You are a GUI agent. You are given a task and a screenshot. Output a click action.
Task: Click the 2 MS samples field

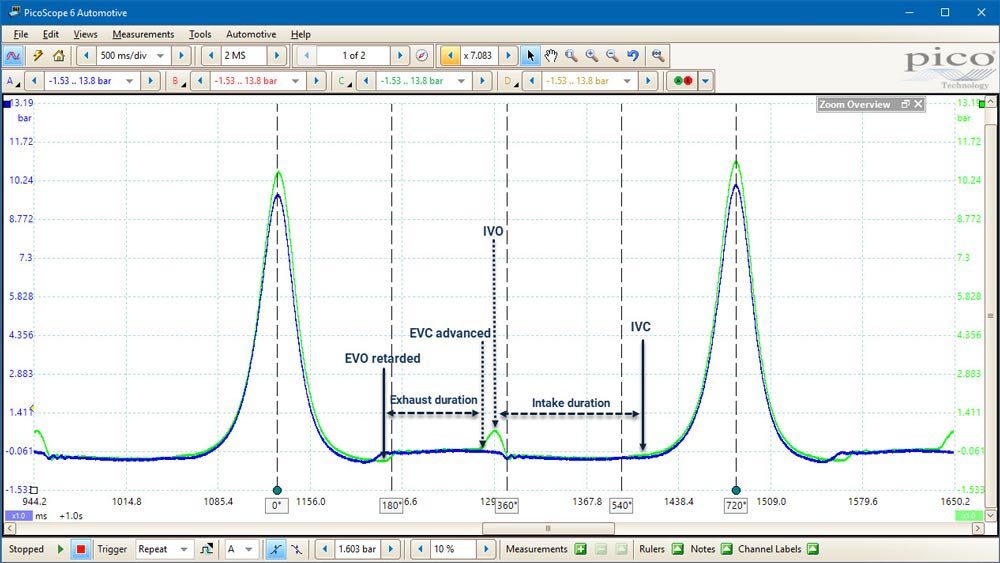pyautogui.click(x=244, y=56)
